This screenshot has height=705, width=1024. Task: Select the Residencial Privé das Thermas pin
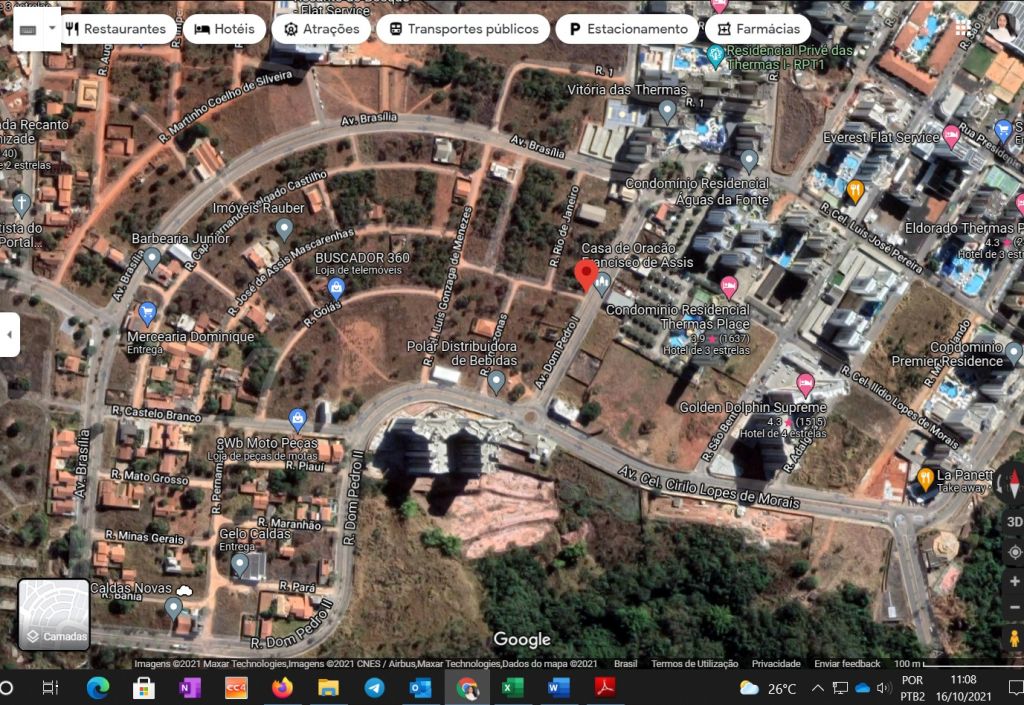pos(716,57)
